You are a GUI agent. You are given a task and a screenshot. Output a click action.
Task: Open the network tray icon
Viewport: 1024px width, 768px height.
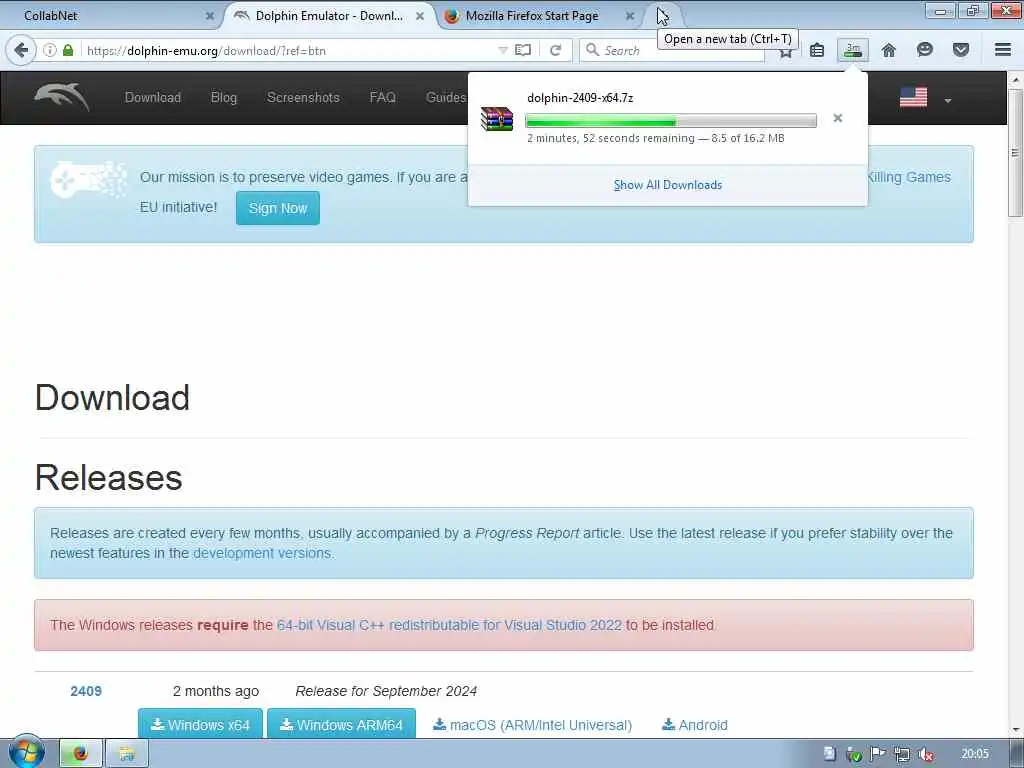(x=902, y=754)
